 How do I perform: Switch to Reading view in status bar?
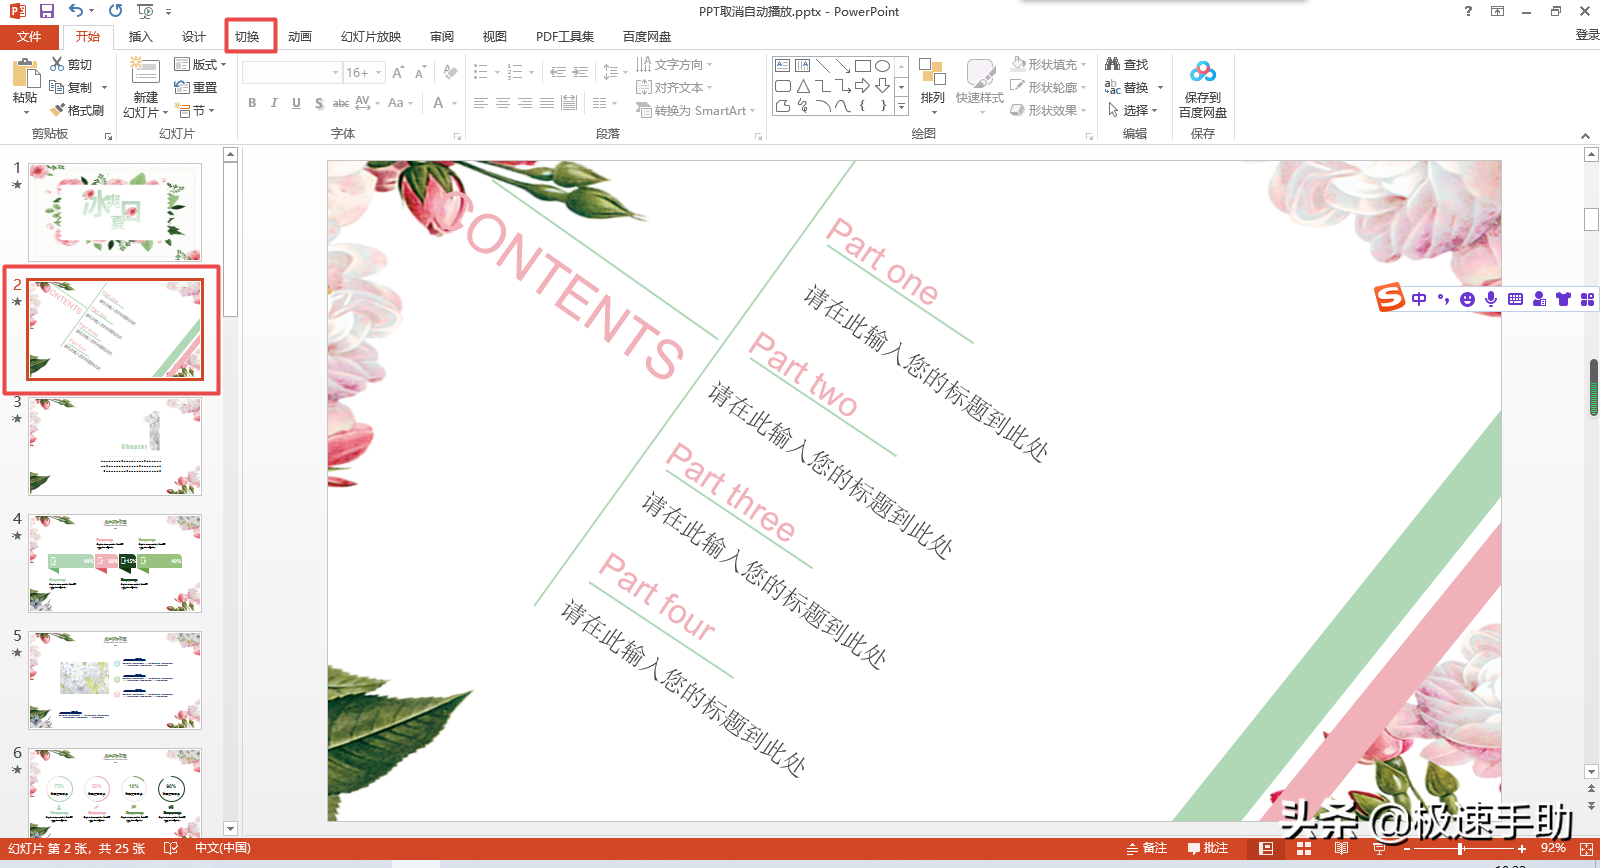coord(1341,848)
